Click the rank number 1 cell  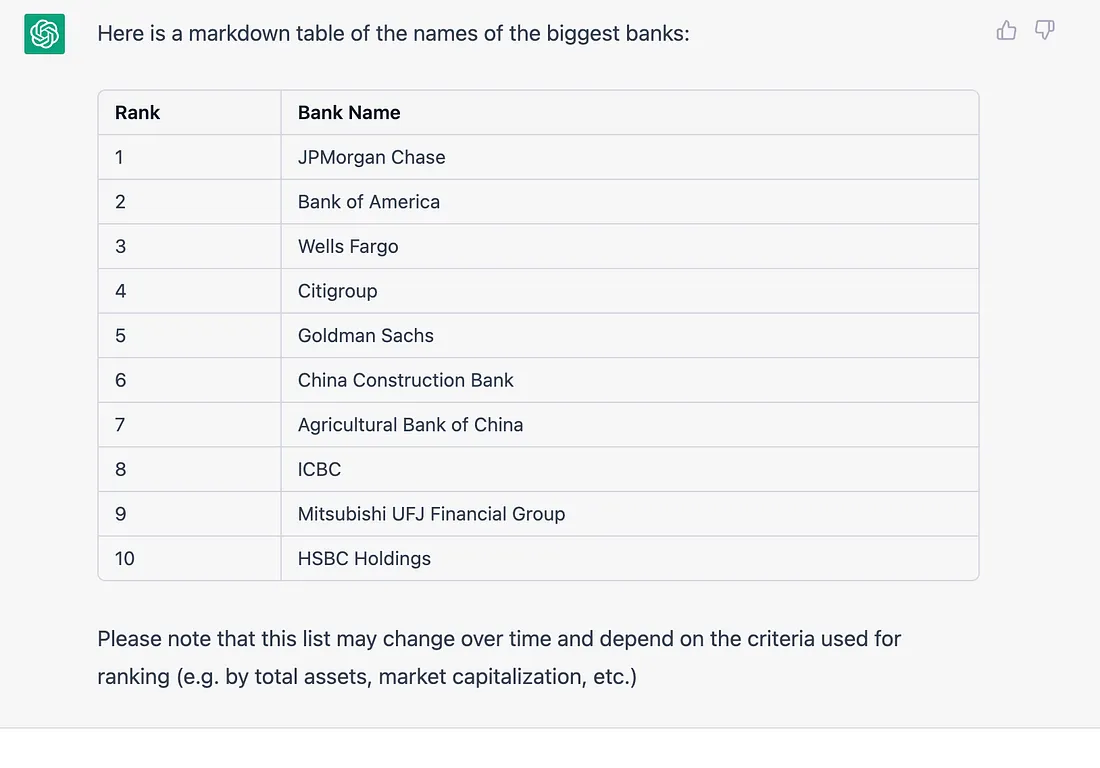189,157
